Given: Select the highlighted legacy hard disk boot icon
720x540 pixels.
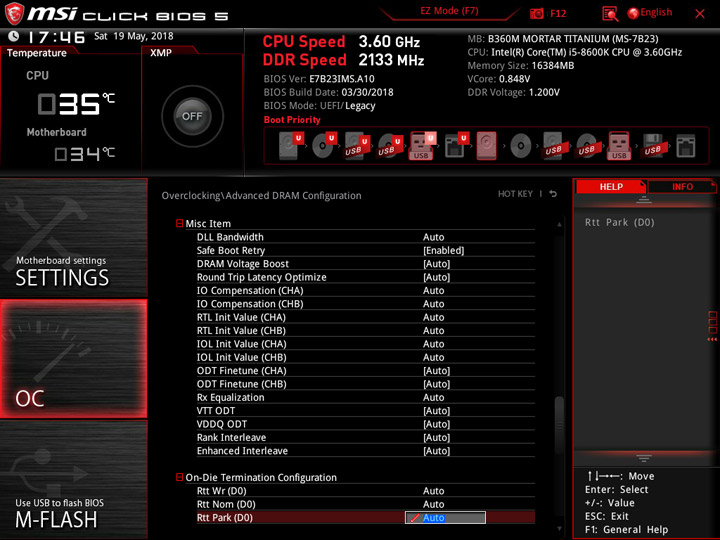Looking at the screenshot, I should pyautogui.click(x=486, y=146).
